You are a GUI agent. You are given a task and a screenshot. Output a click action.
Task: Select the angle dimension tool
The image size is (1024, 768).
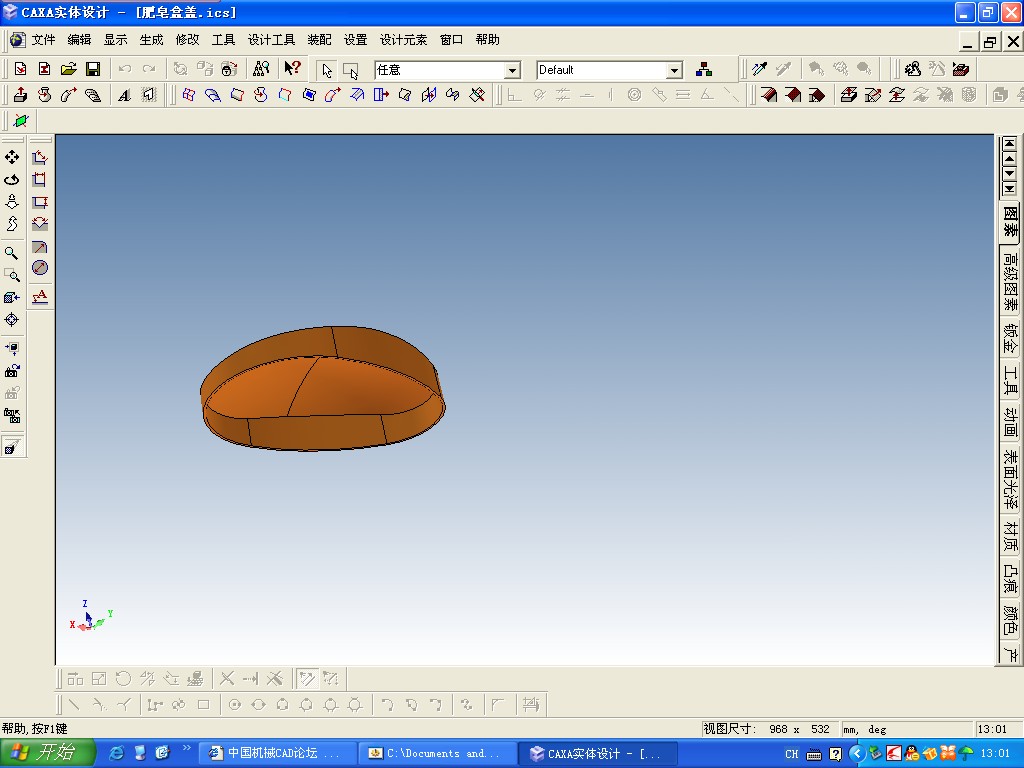(40, 224)
